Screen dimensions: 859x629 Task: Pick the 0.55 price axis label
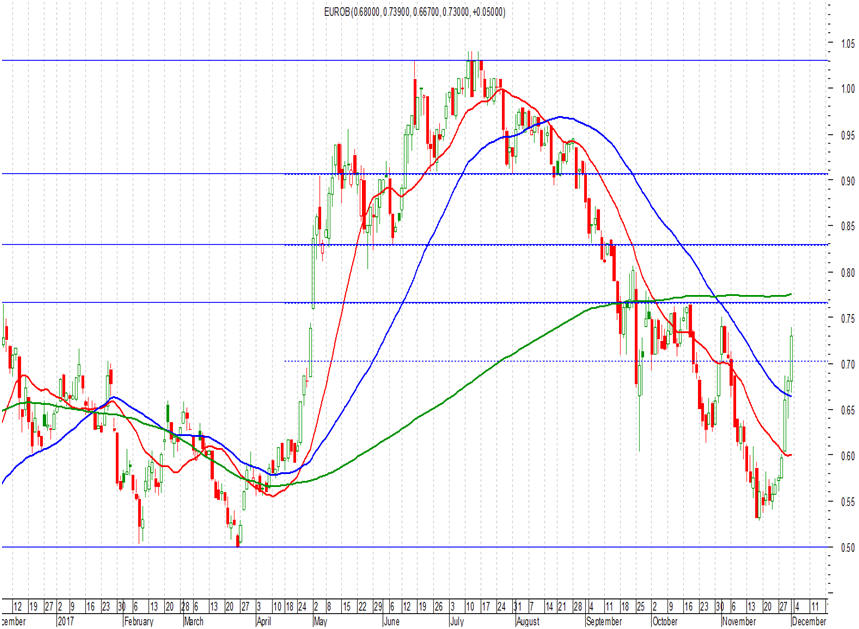[x=847, y=502]
